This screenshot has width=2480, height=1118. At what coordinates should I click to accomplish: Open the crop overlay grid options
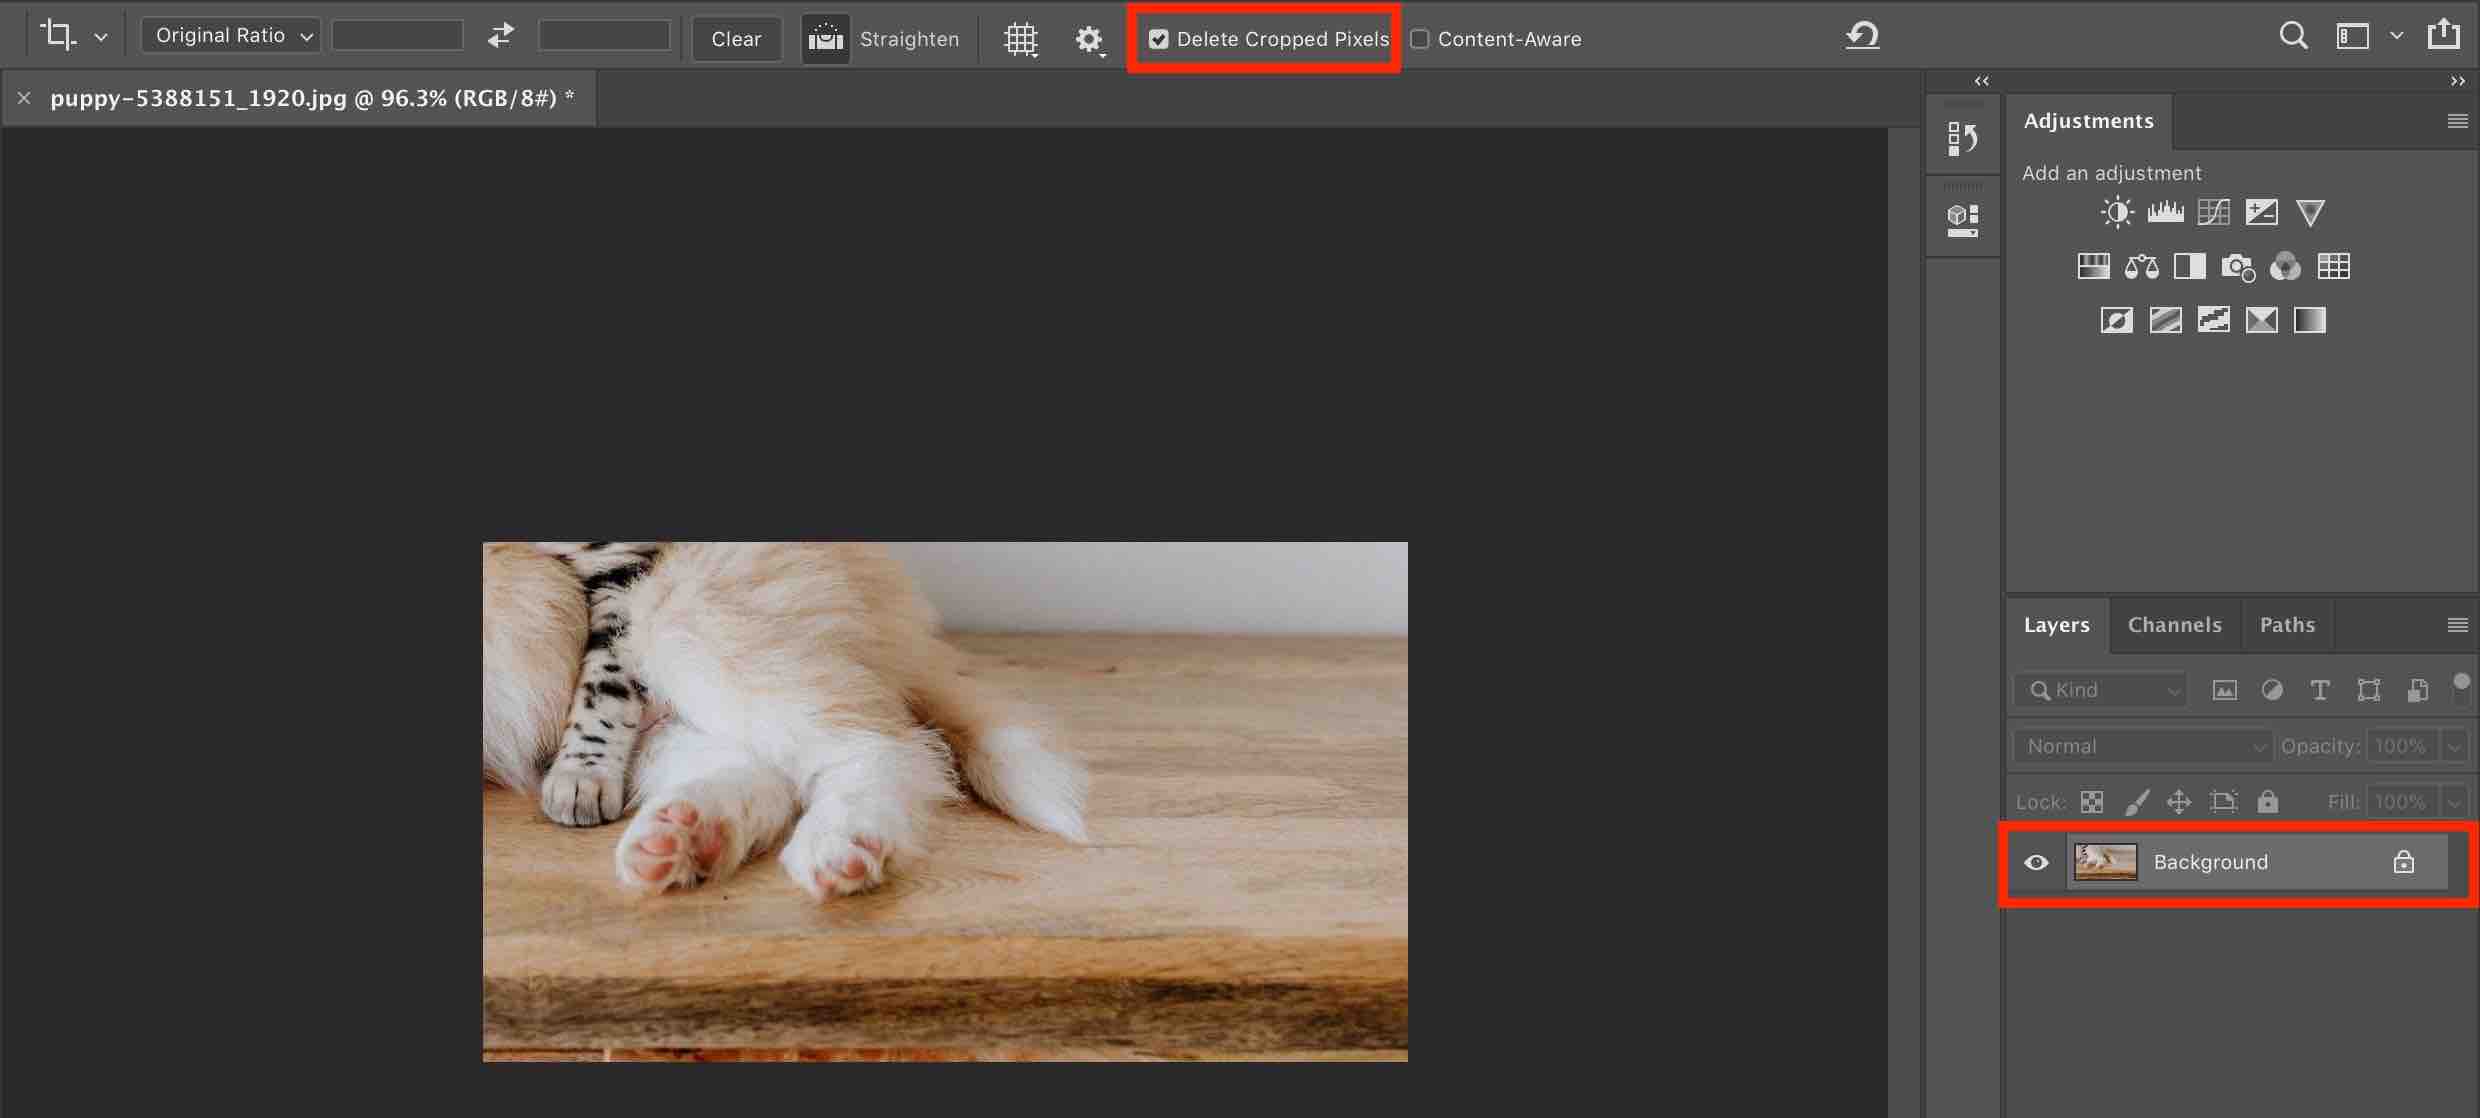[x=1021, y=39]
